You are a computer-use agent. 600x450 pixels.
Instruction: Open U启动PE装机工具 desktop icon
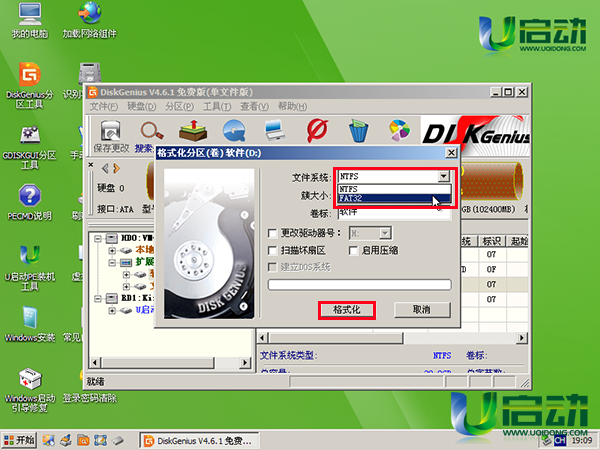[x=29, y=268]
